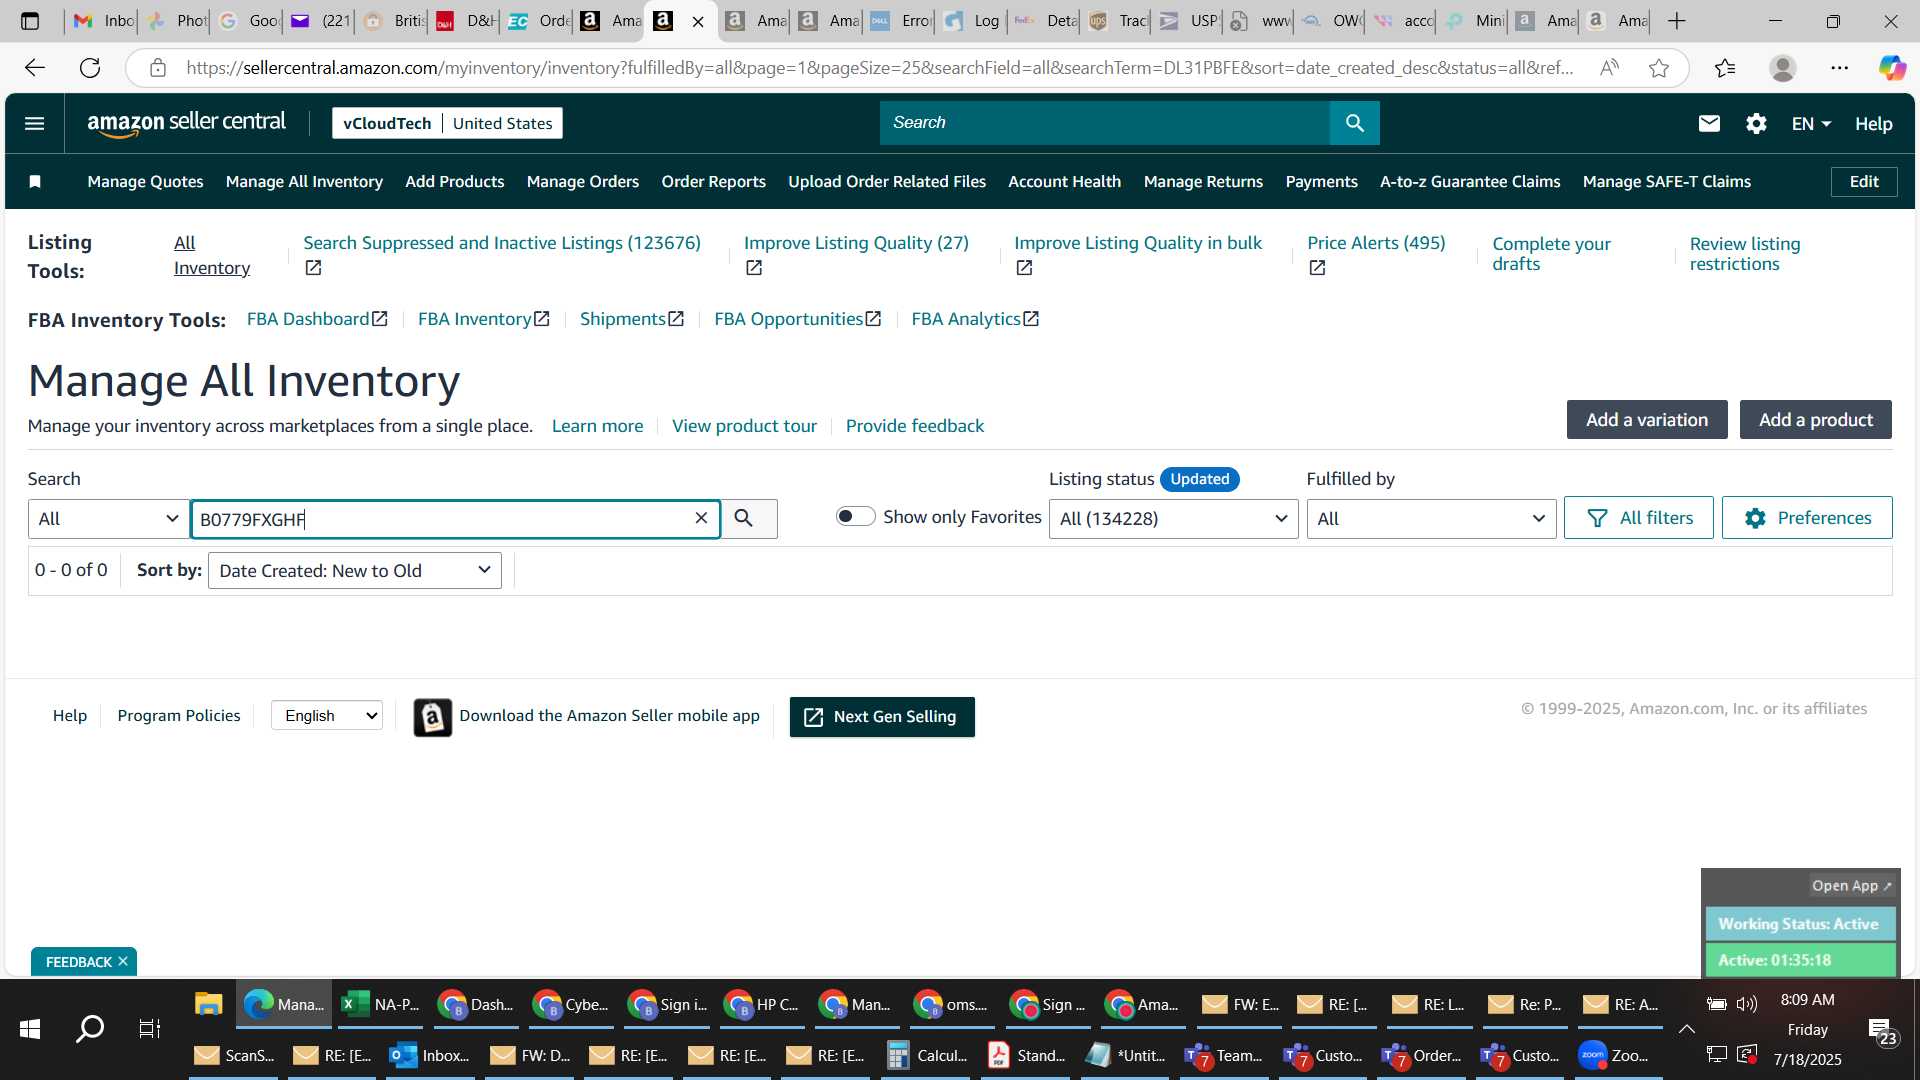Viewport: 1920px width, 1080px height.
Task: Open Listing status All (134228) dropdown
Action: (1173, 519)
